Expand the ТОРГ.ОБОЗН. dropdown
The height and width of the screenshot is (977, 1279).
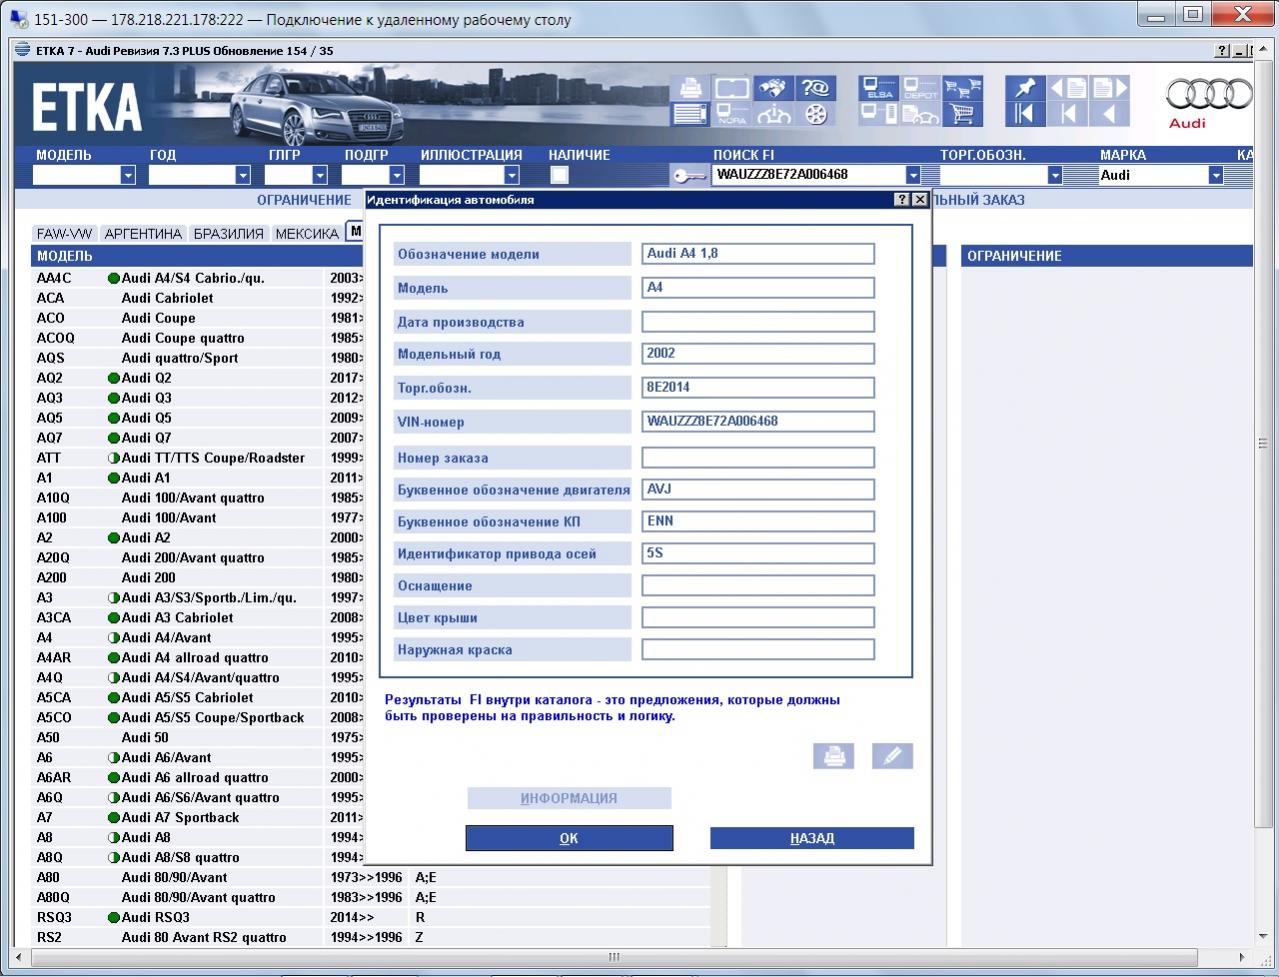coord(1054,175)
